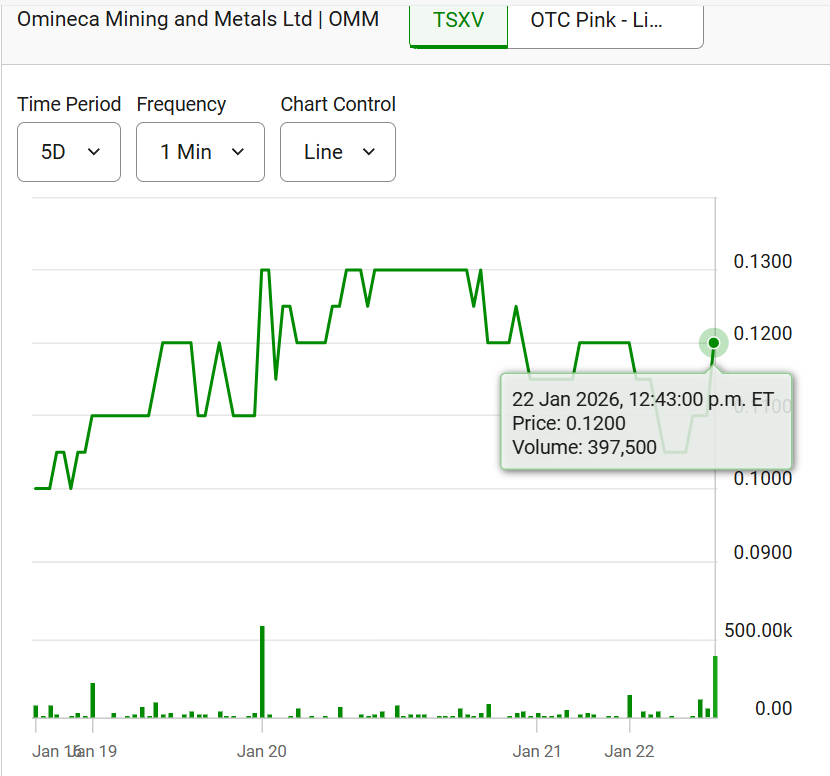830x776 pixels.
Task: Click the 'Frequency' label
Action: click(182, 104)
